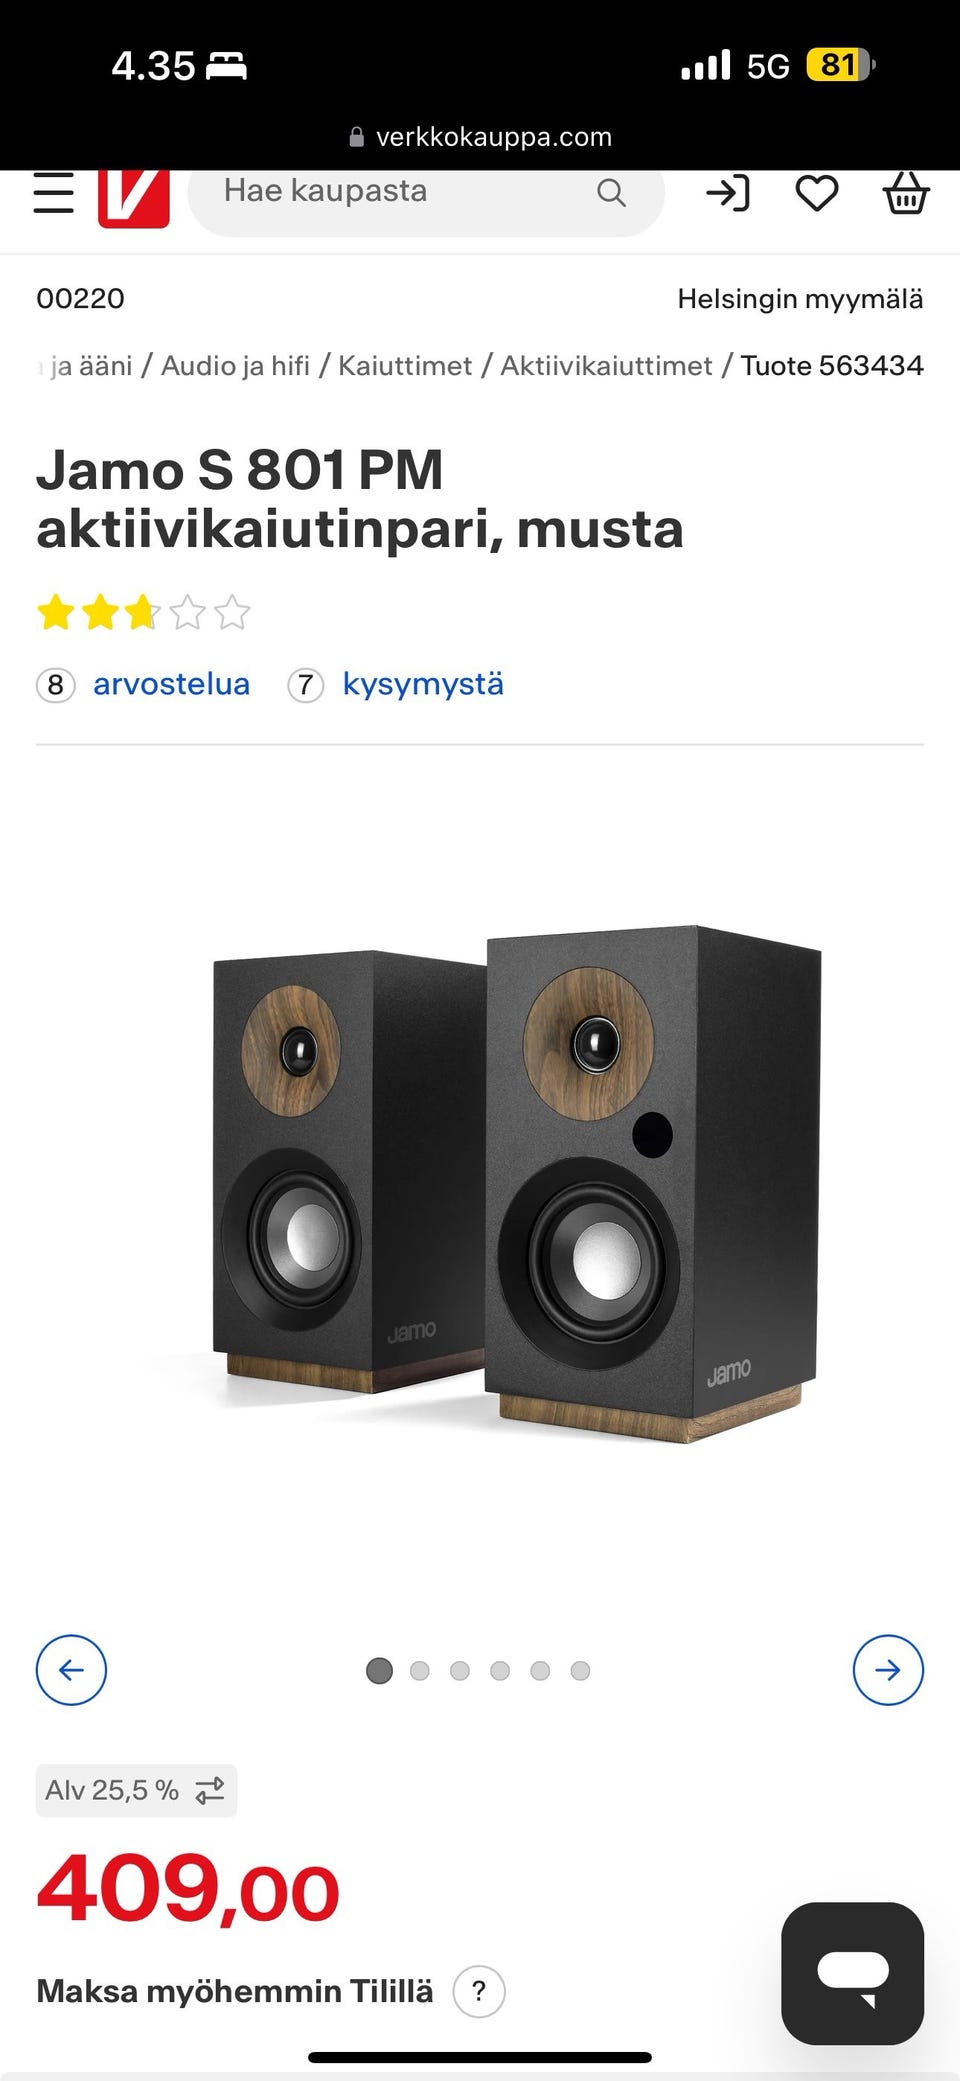
Task: Tap the Verkkokauppa red logo
Action: coord(134,198)
